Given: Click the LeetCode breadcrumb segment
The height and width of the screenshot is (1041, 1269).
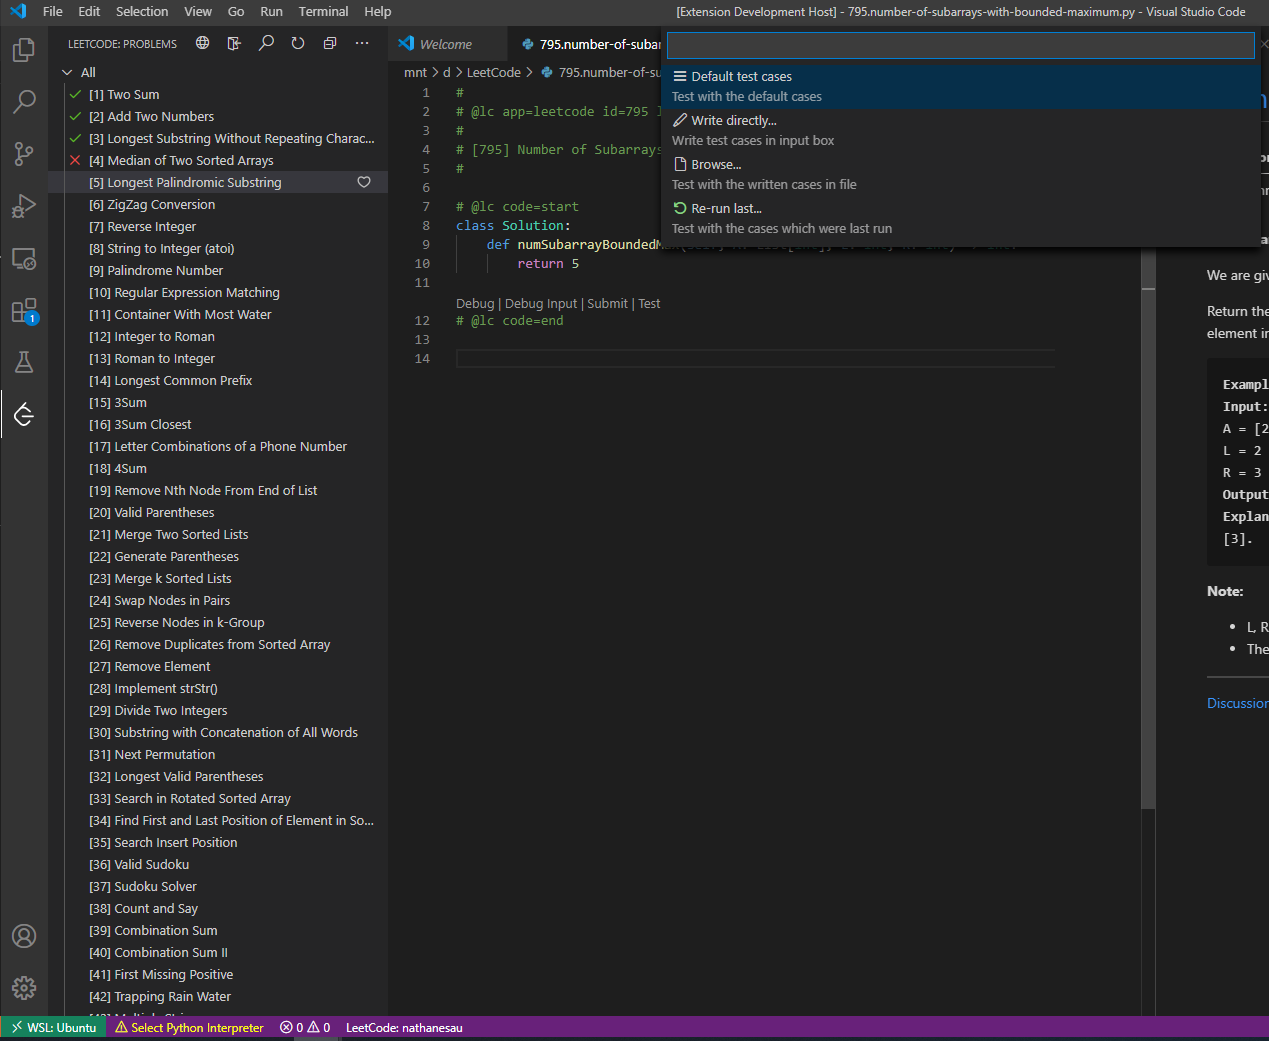Looking at the screenshot, I should point(494,72).
